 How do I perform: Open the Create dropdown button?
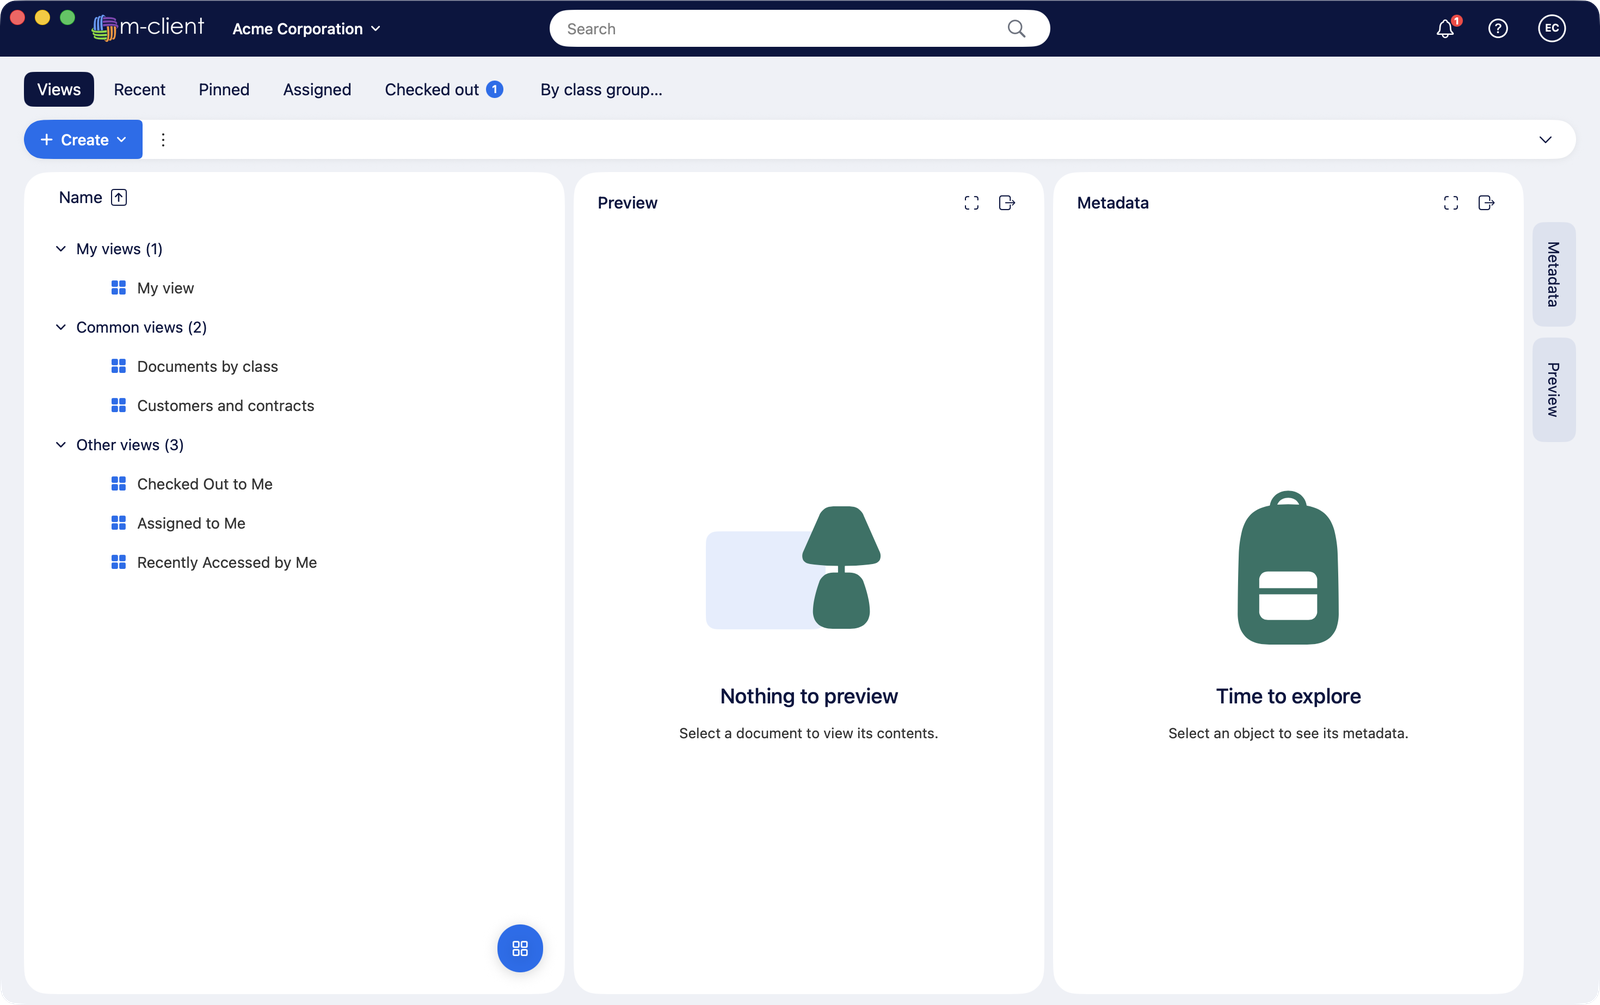click(x=83, y=140)
